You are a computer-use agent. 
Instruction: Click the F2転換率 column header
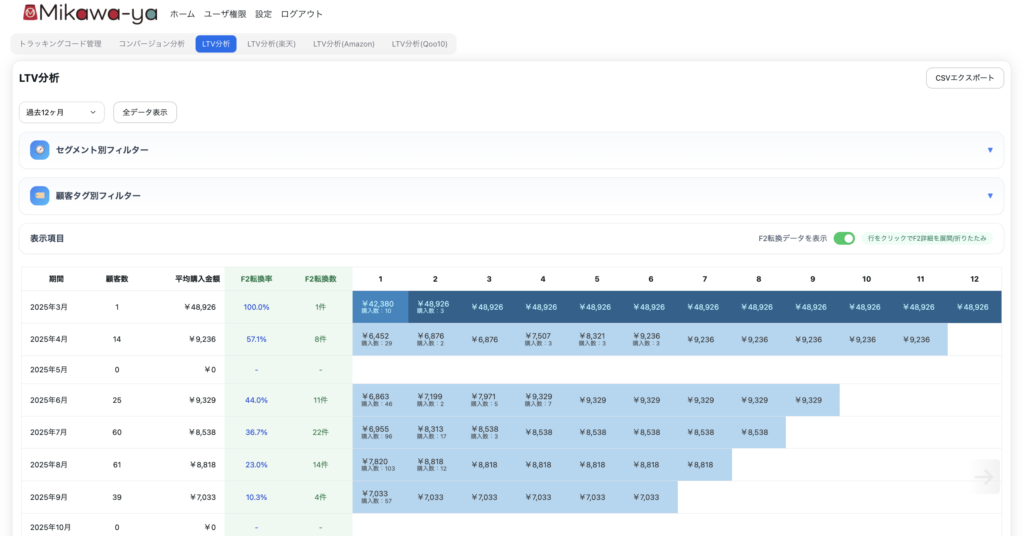point(256,279)
